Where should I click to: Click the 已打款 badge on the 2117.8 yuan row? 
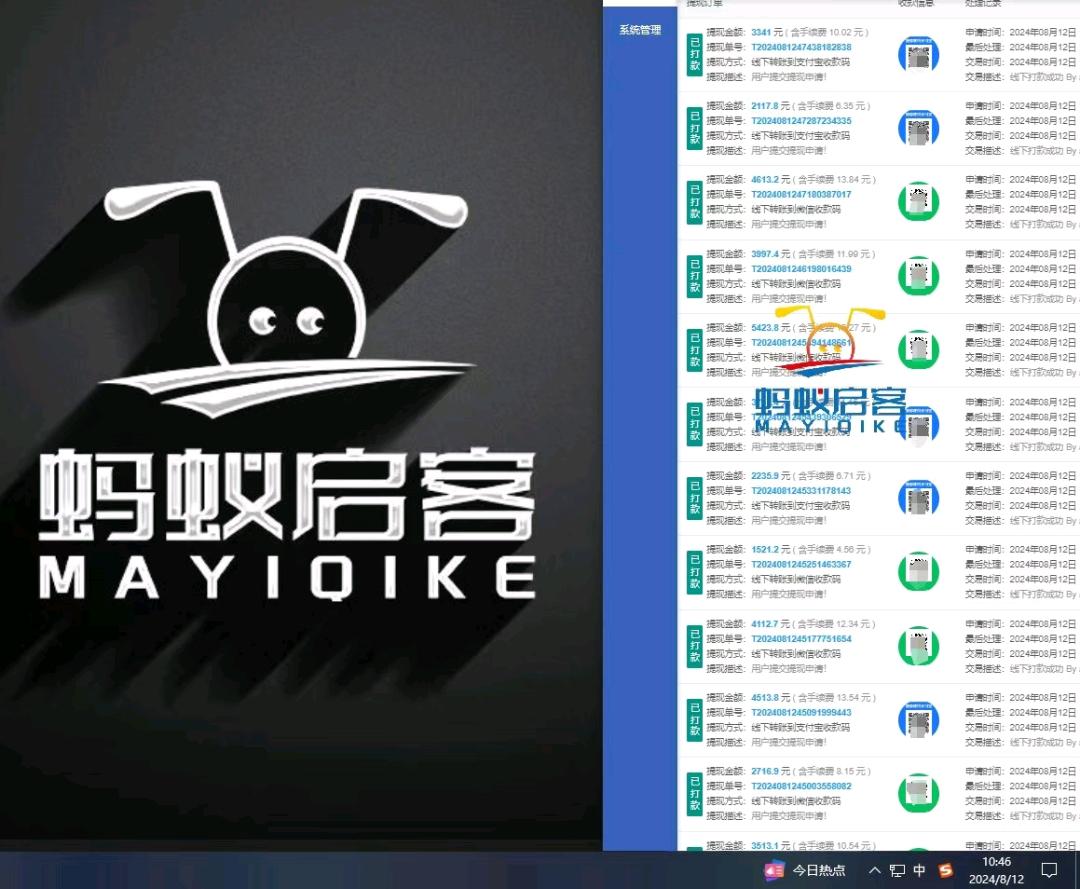coord(695,128)
